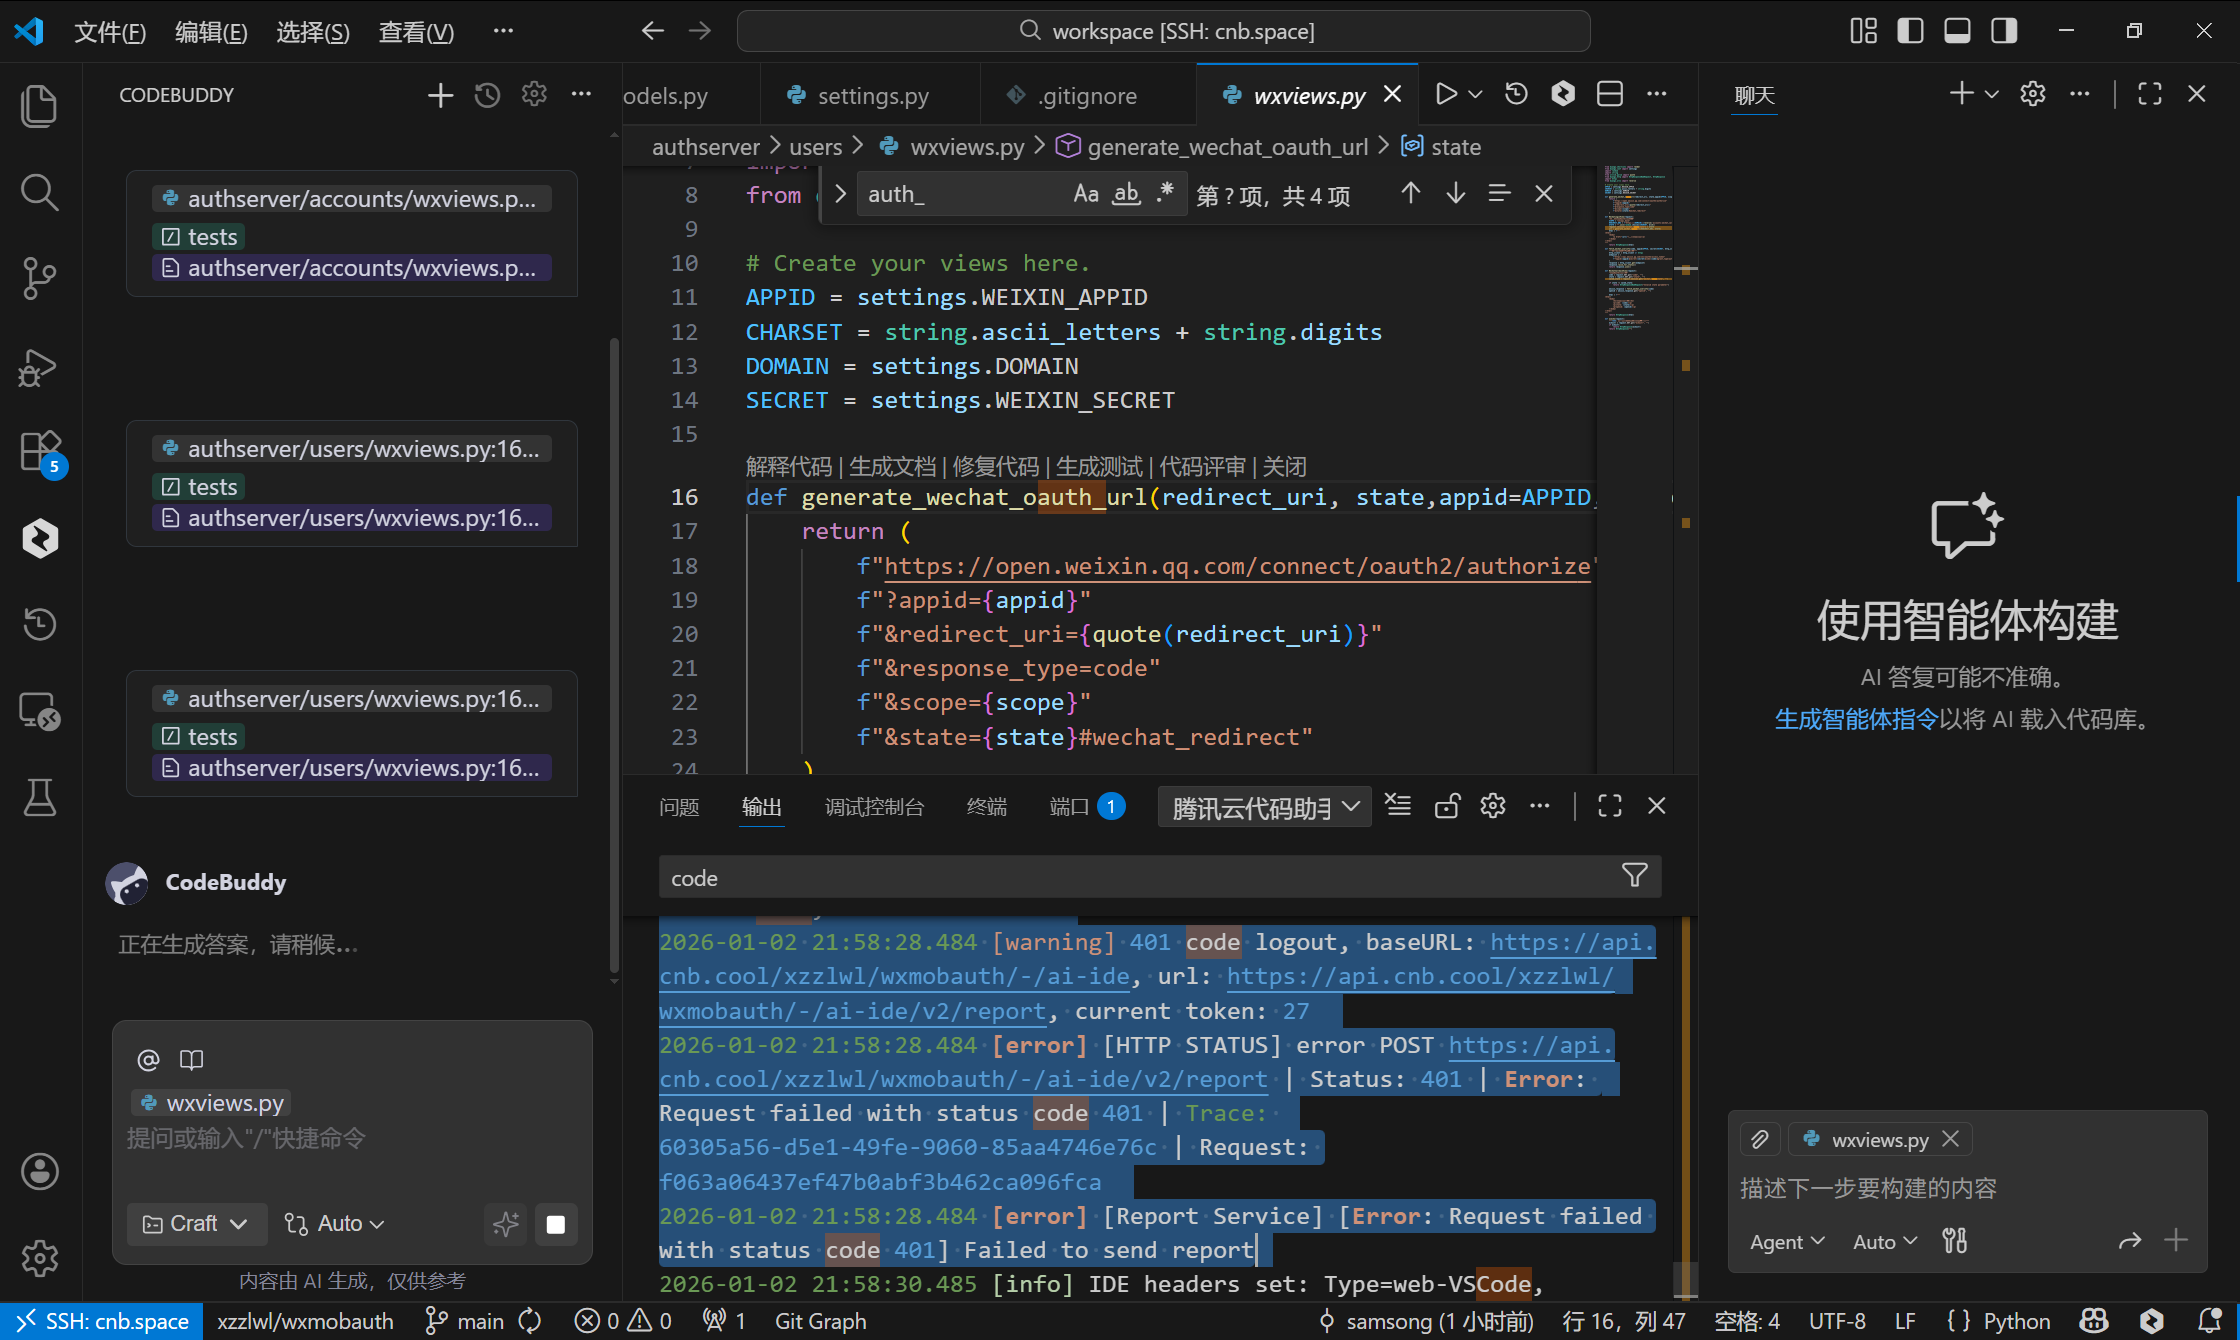Click the output filter funnel icon
Viewport: 2240px width, 1340px height.
(x=1634, y=877)
